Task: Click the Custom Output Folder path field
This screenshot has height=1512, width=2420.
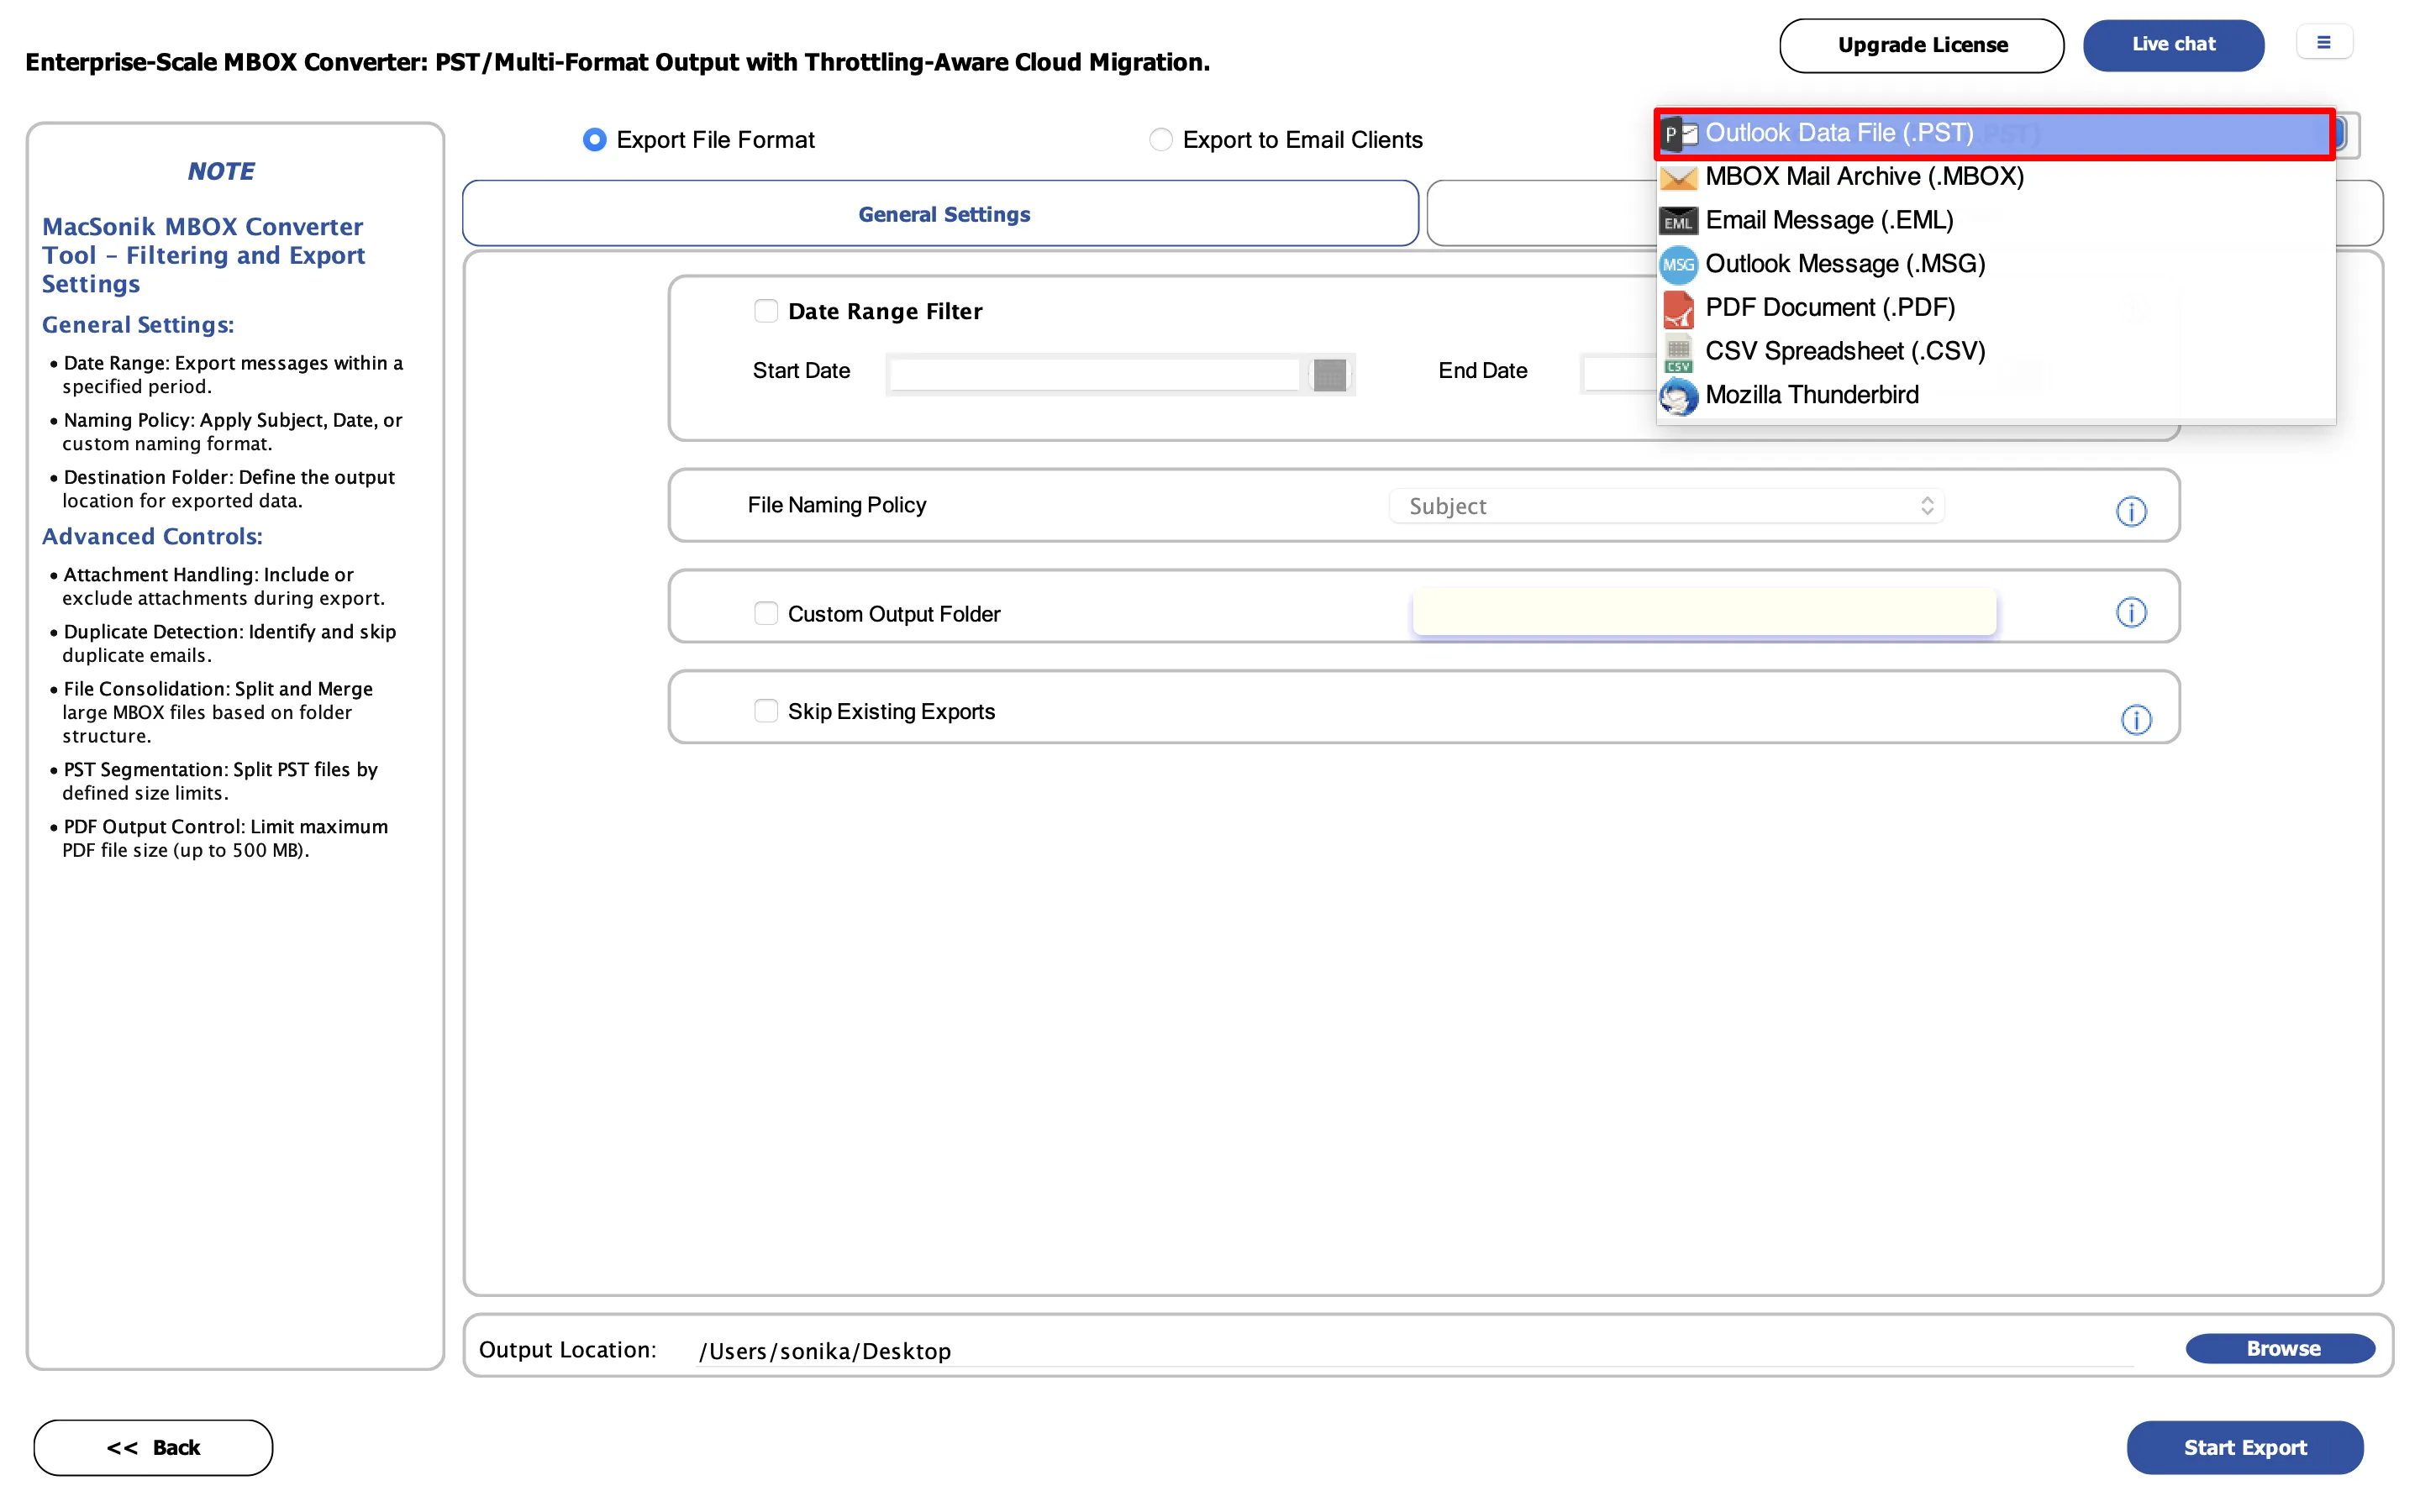Action: [1704, 611]
